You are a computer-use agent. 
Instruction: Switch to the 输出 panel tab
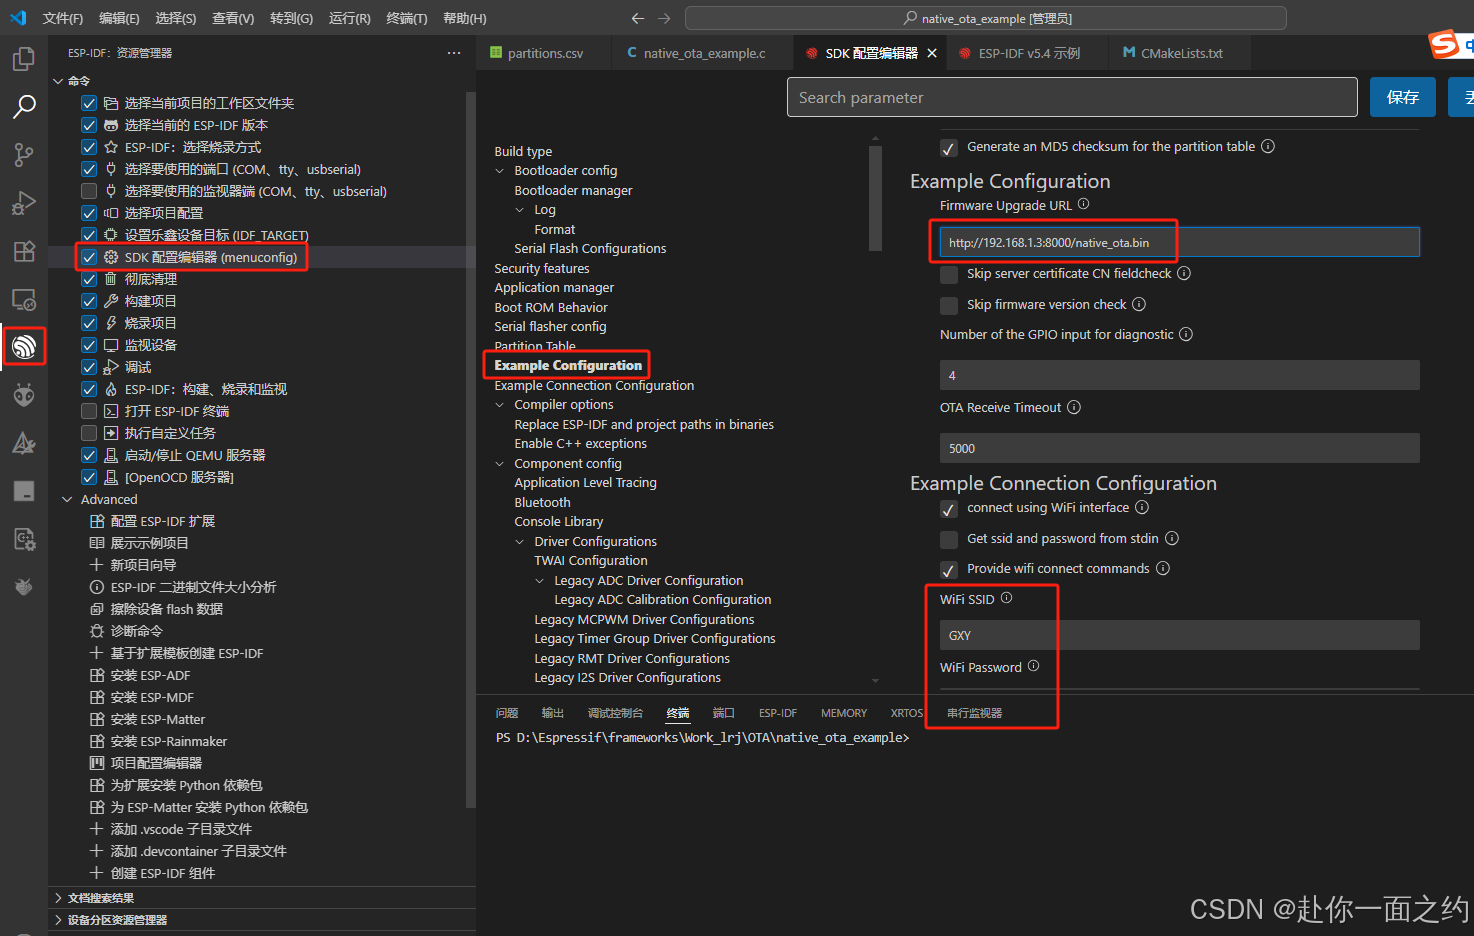tap(553, 713)
